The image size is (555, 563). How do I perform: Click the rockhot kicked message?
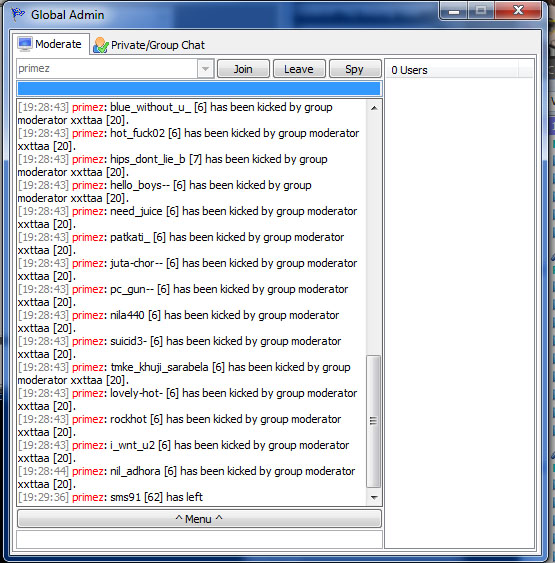[179, 425]
